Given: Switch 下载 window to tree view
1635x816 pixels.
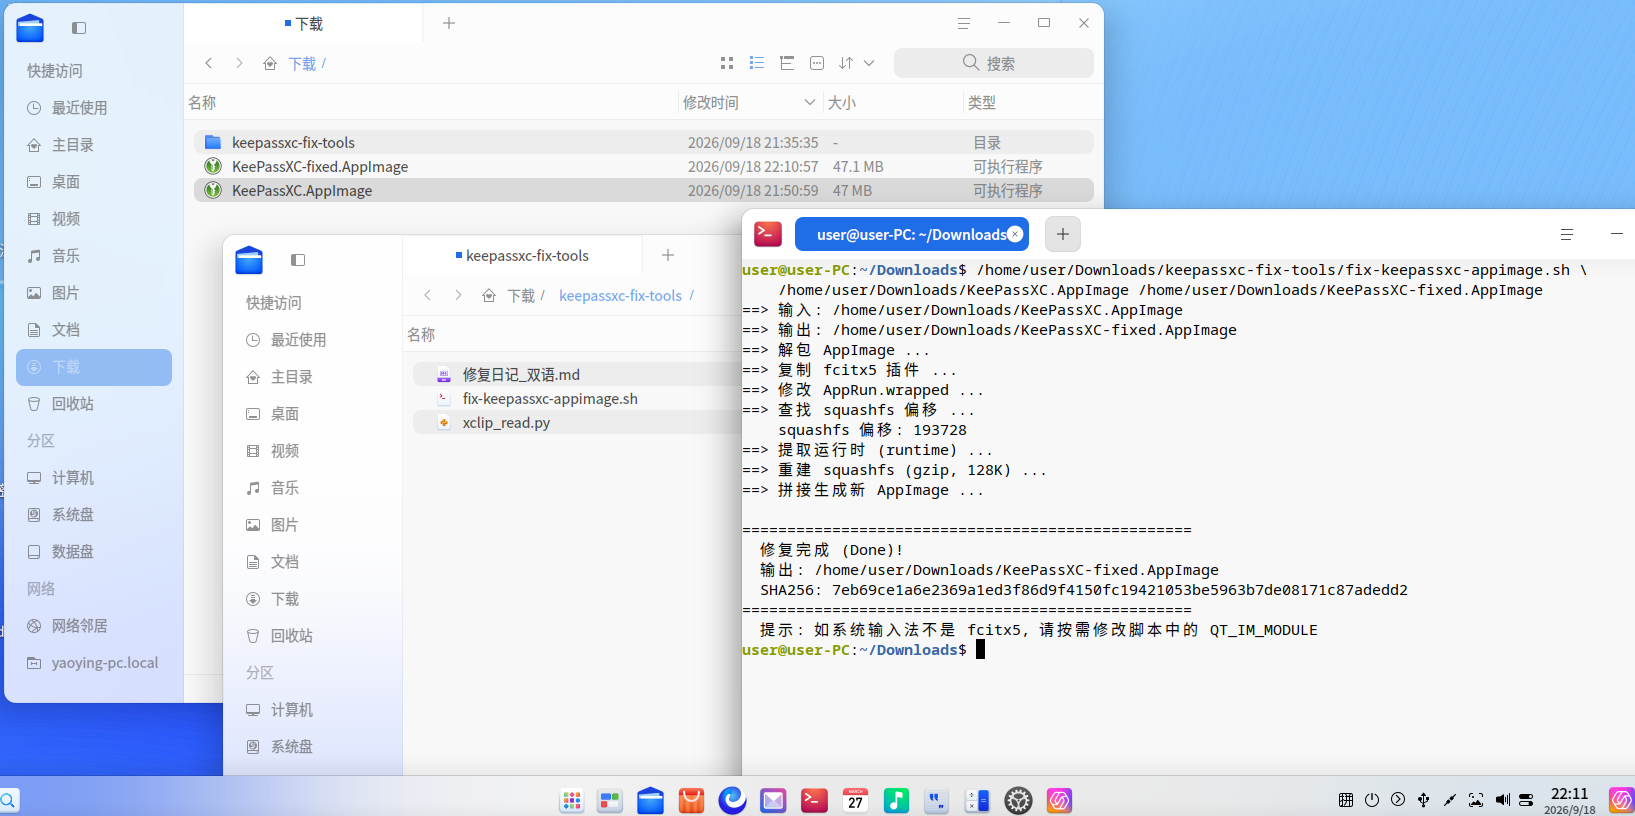Looking at the screenshot, I should tap(787, 63).
